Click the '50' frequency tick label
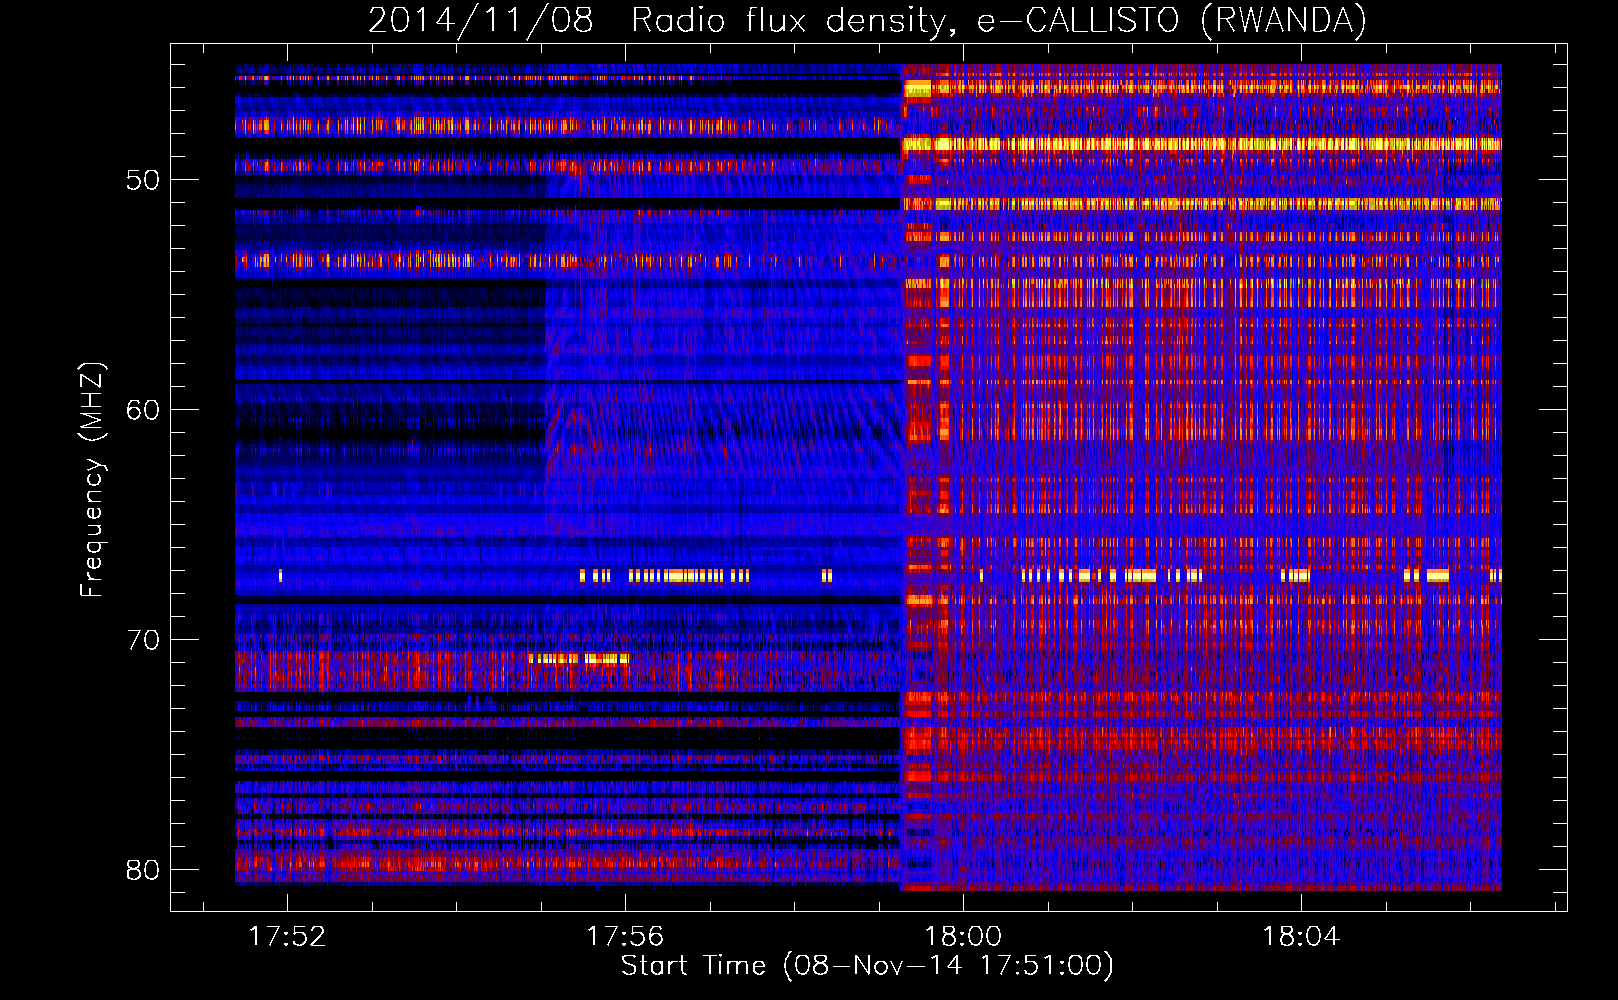The height and width of the screenshot is (1000, 1618). (143, 180)
